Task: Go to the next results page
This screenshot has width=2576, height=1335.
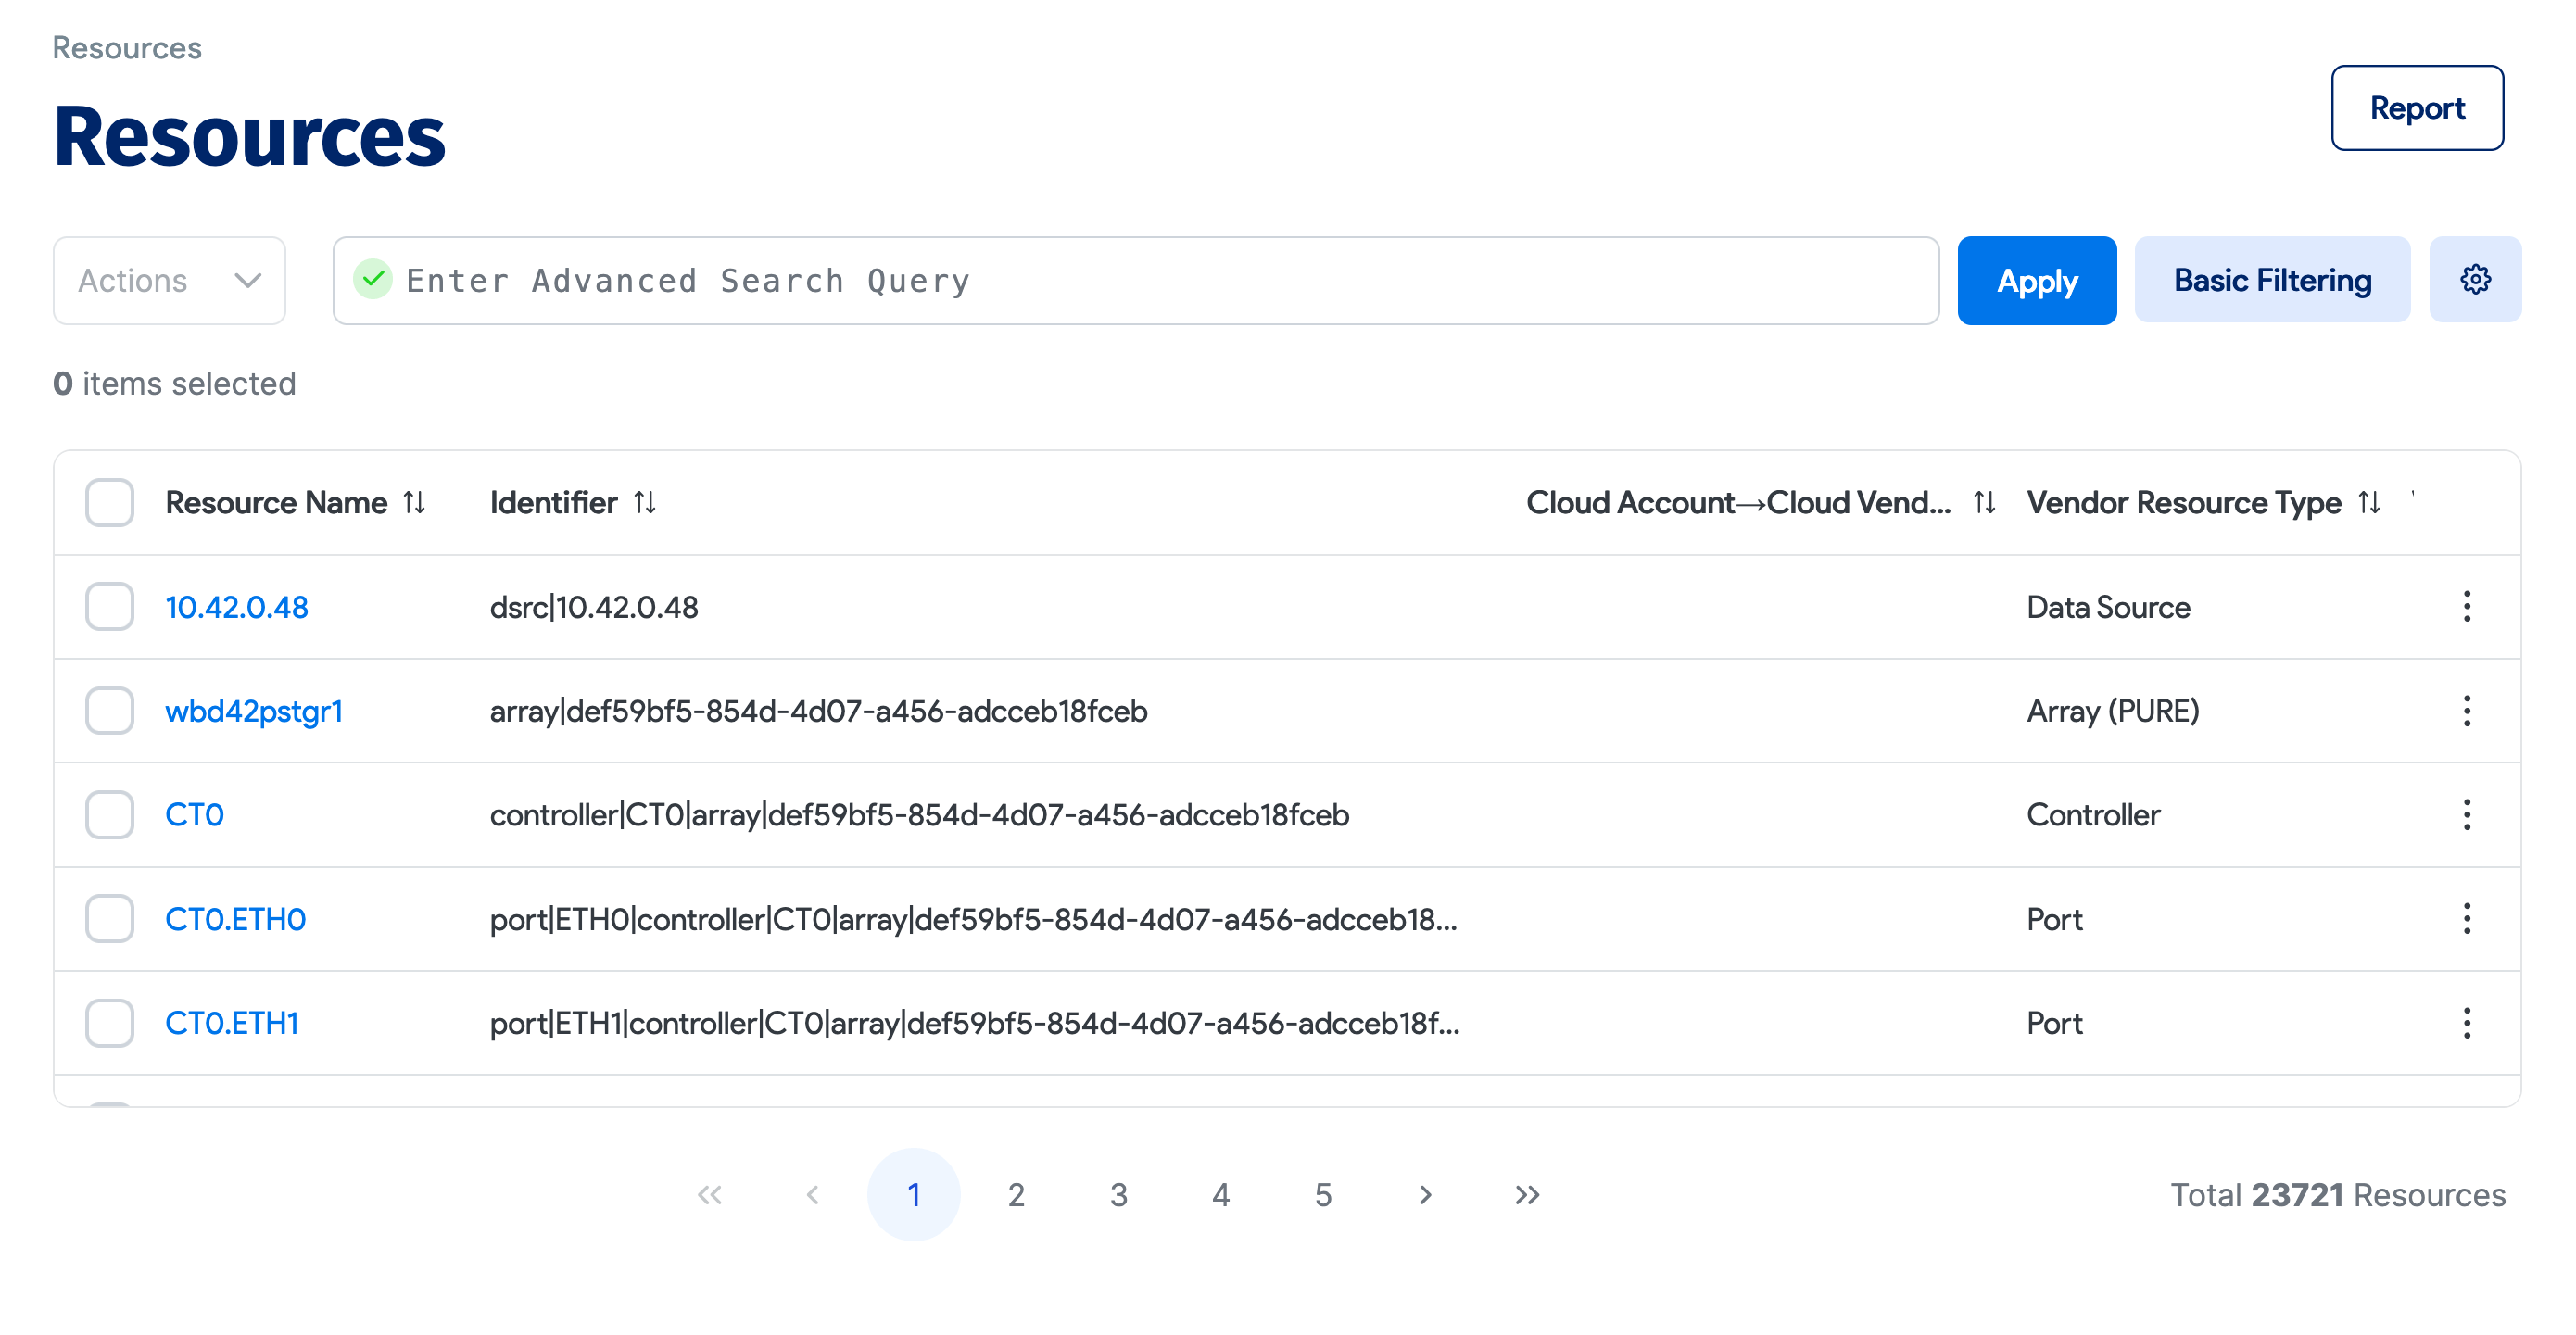Action: (1425, 1194)
